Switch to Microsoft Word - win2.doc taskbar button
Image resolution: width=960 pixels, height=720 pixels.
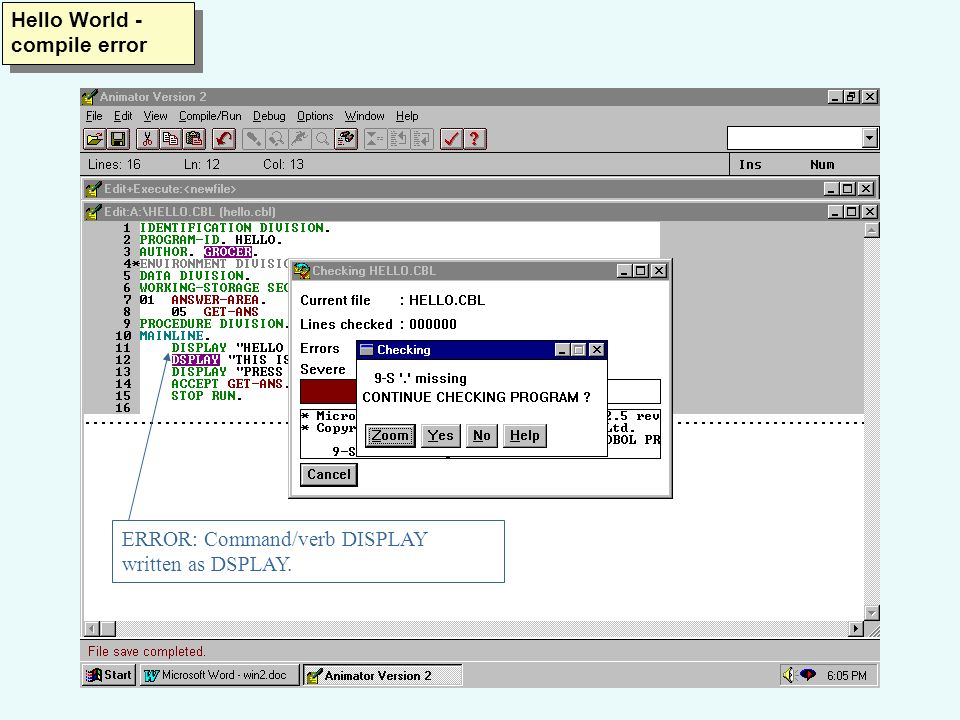(x=219, y=675)
